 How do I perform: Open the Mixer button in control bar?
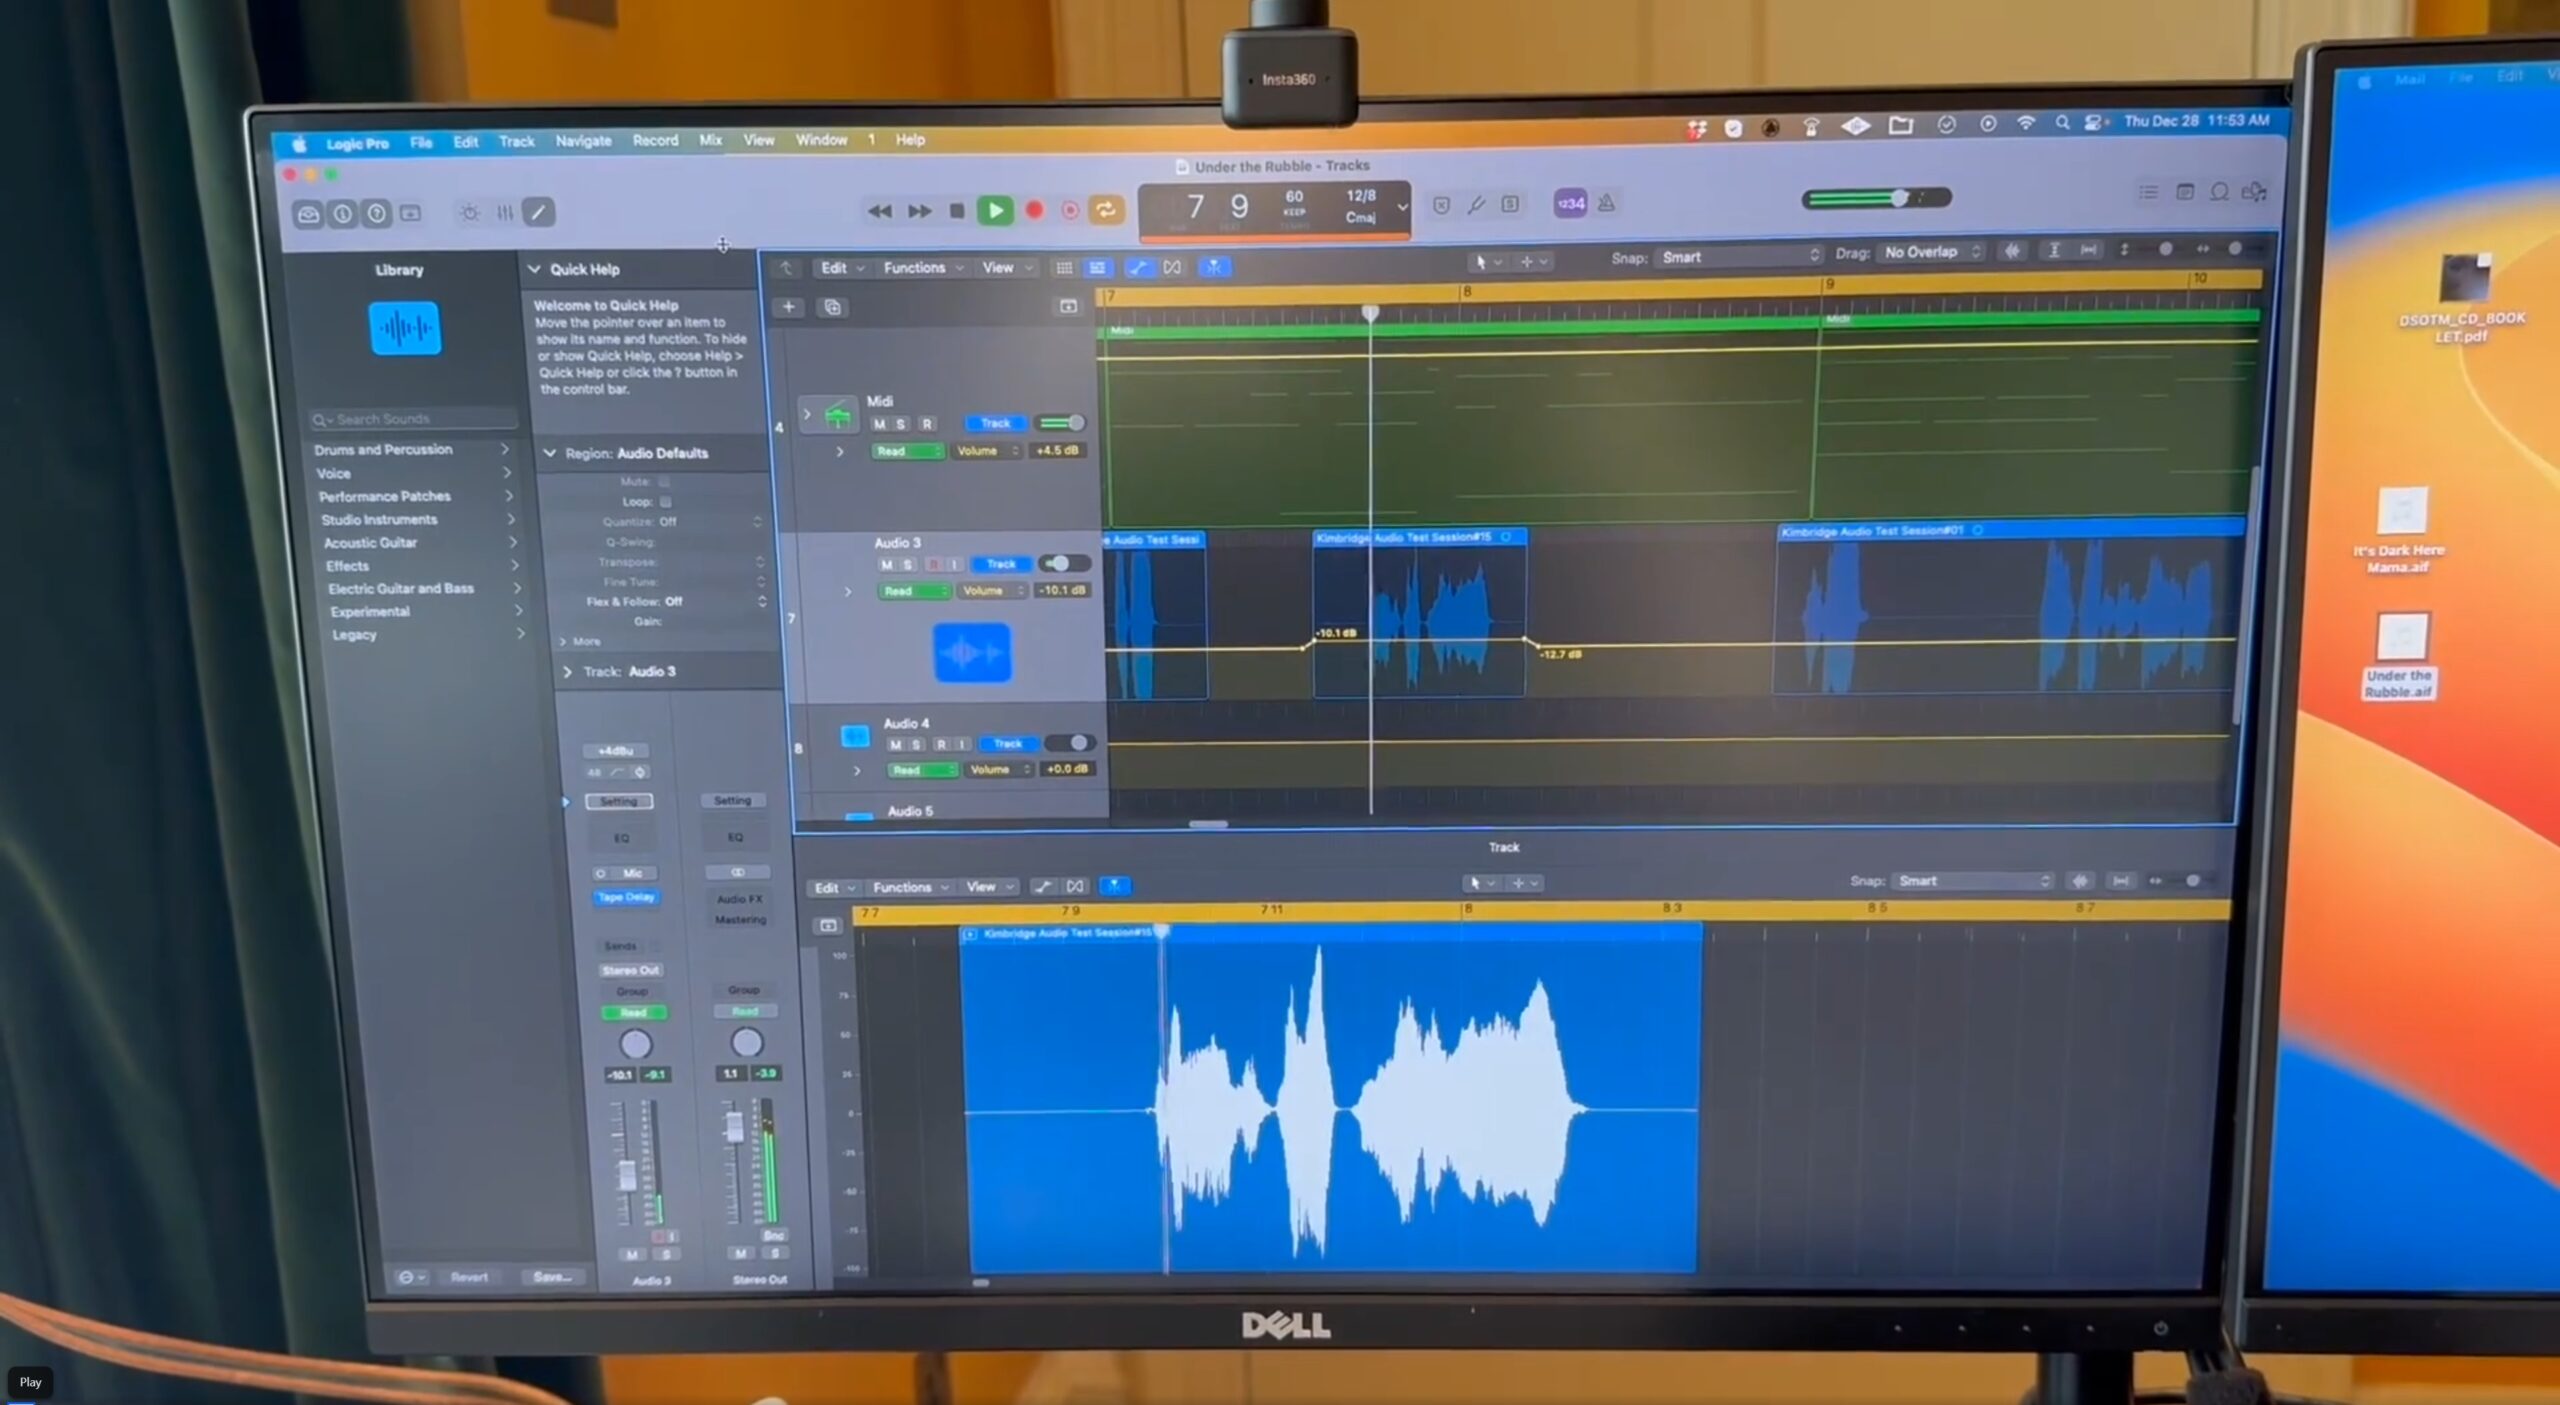504,212
